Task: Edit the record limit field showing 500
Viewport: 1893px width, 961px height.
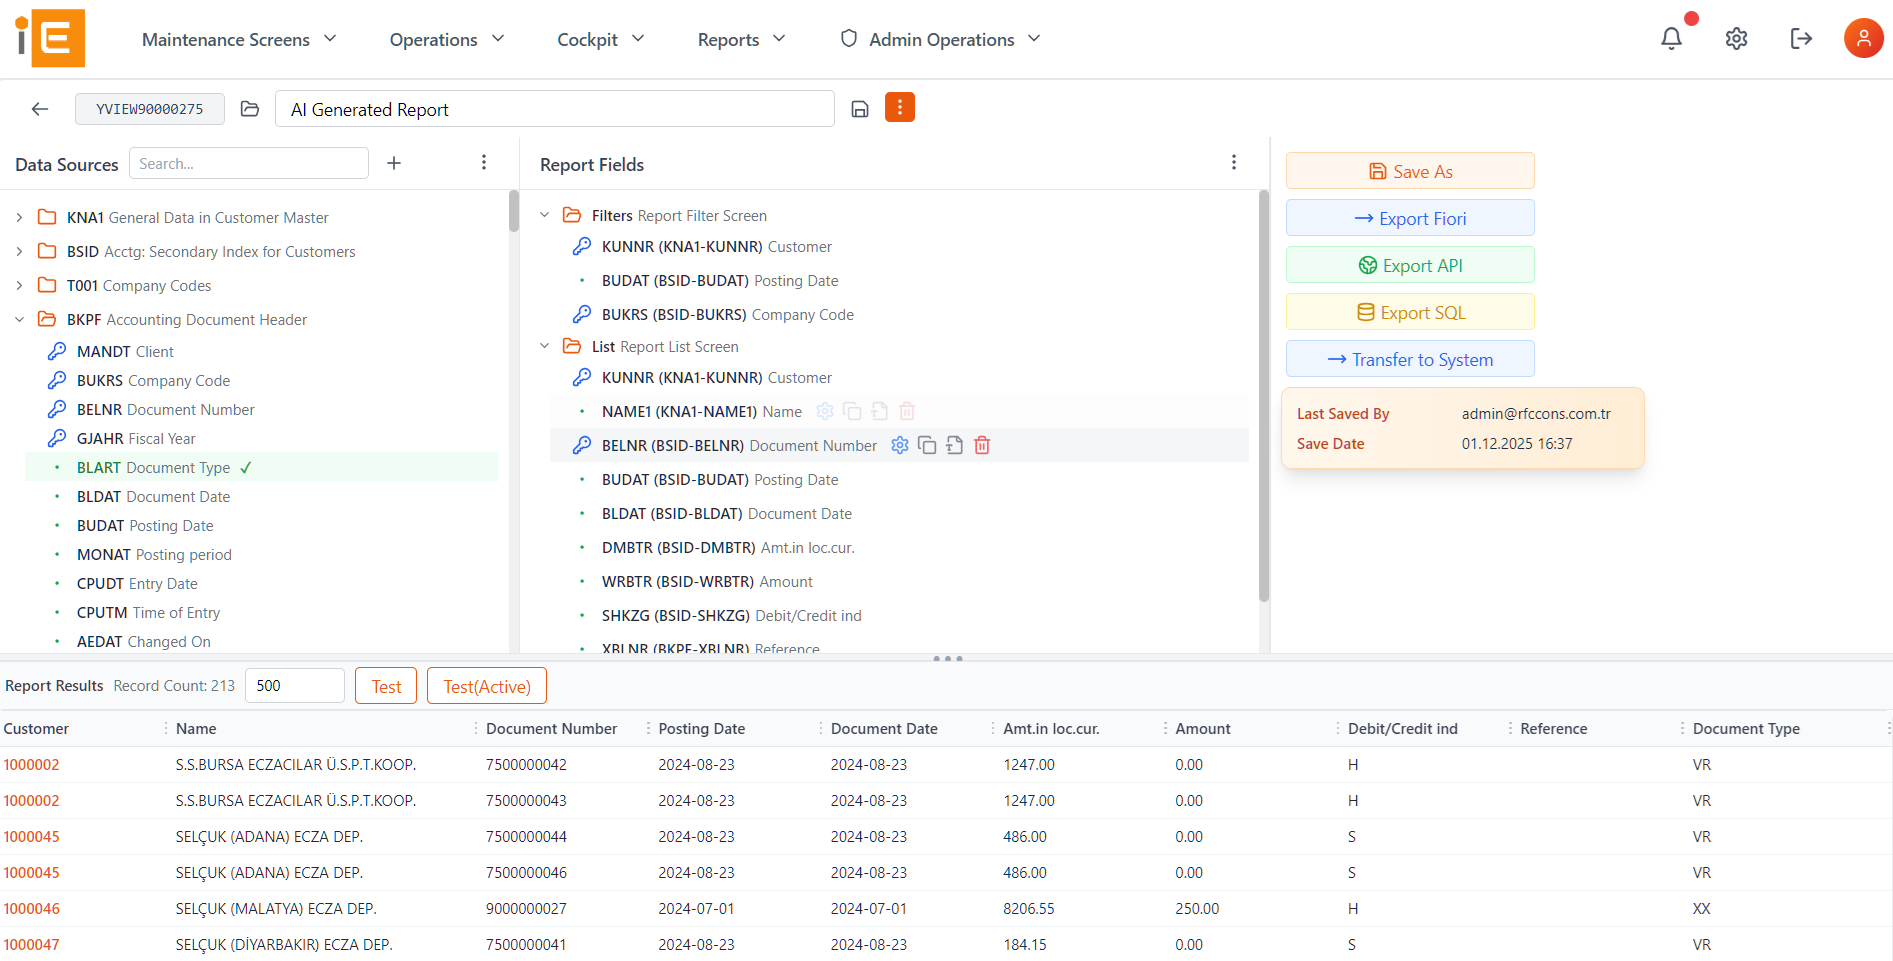Action: pyautogui.click(x=294, y=685)
